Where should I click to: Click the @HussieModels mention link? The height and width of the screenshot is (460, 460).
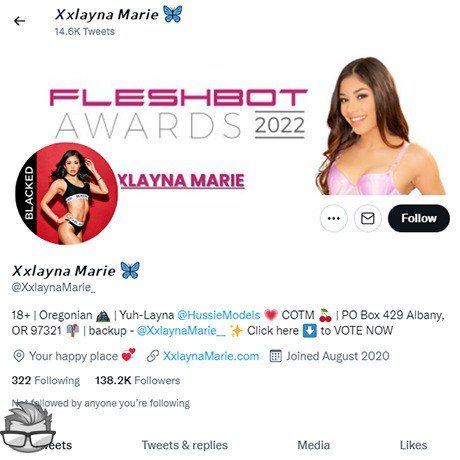(x=218, y=315)
